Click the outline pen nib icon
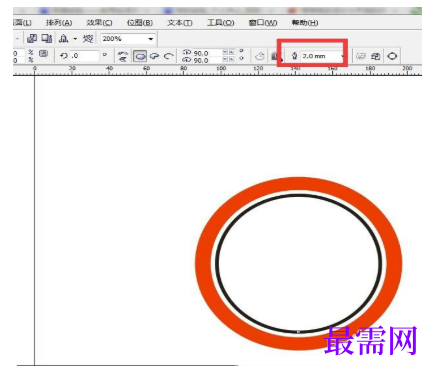 pos(294,56)
